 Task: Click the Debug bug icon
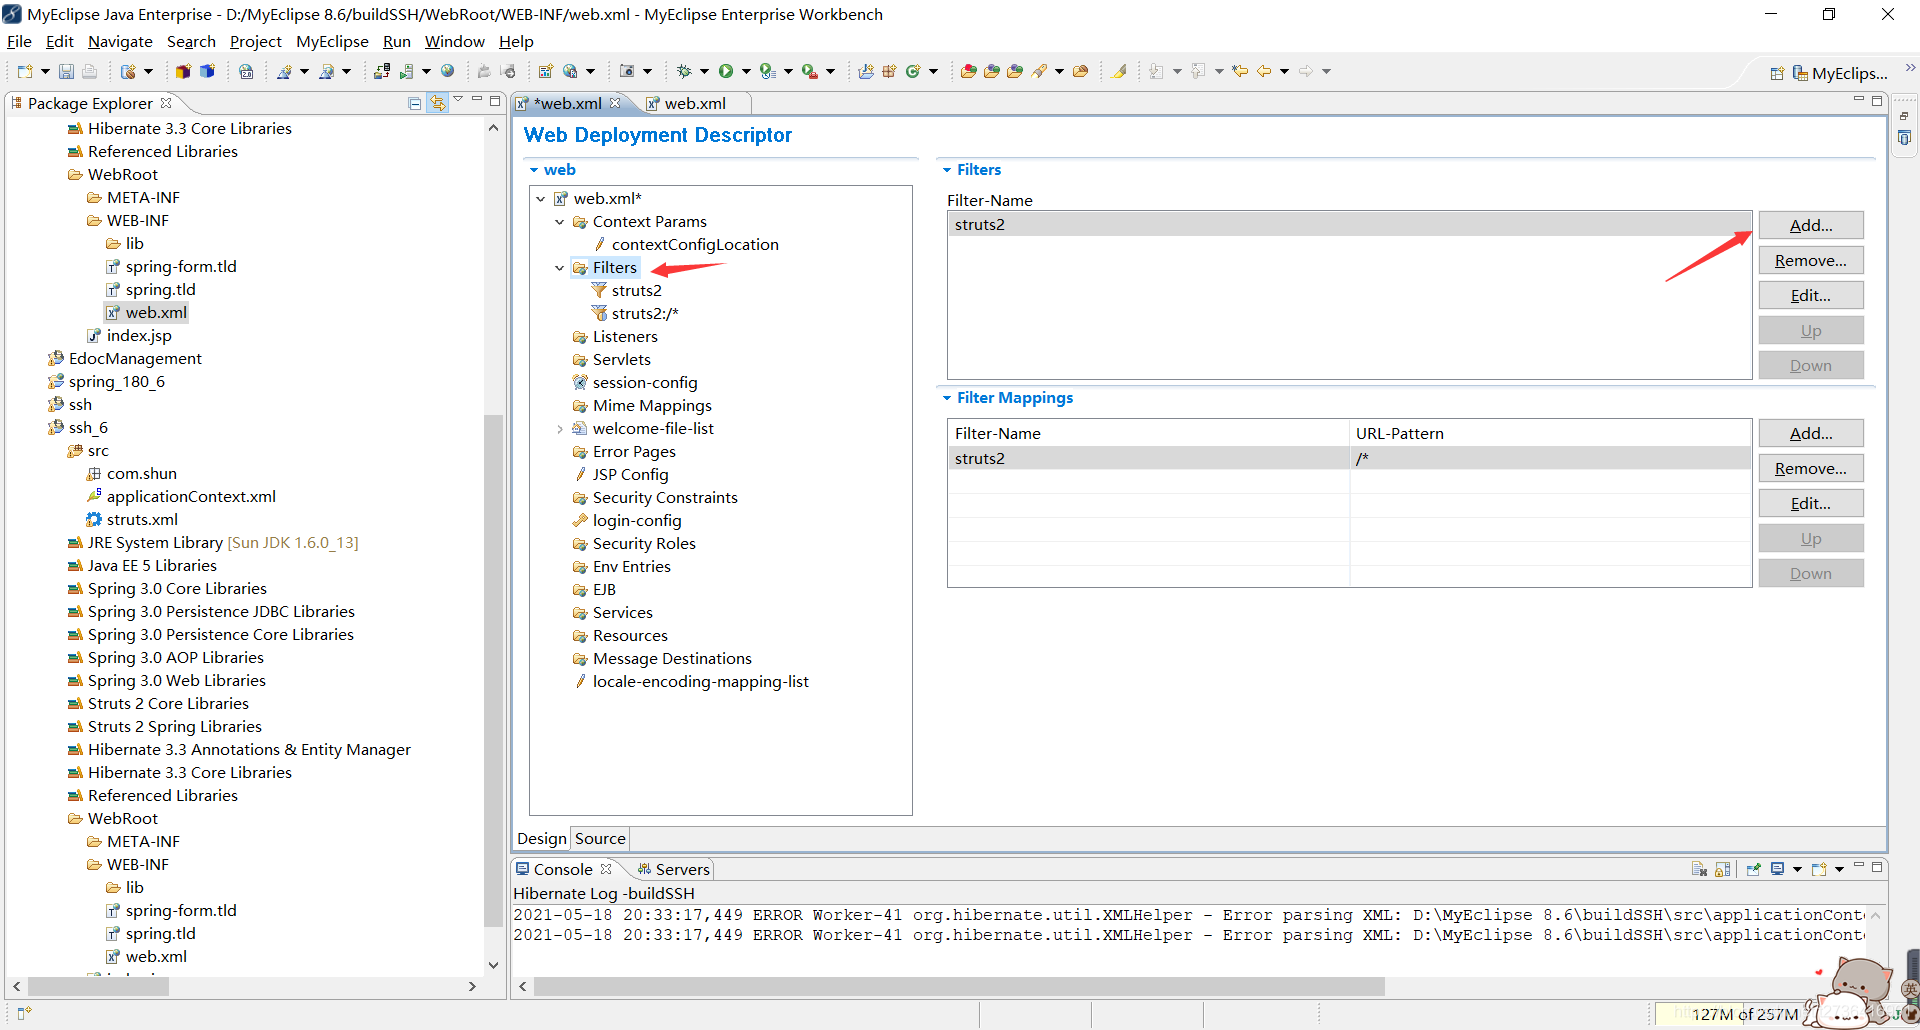coord(684,71)
